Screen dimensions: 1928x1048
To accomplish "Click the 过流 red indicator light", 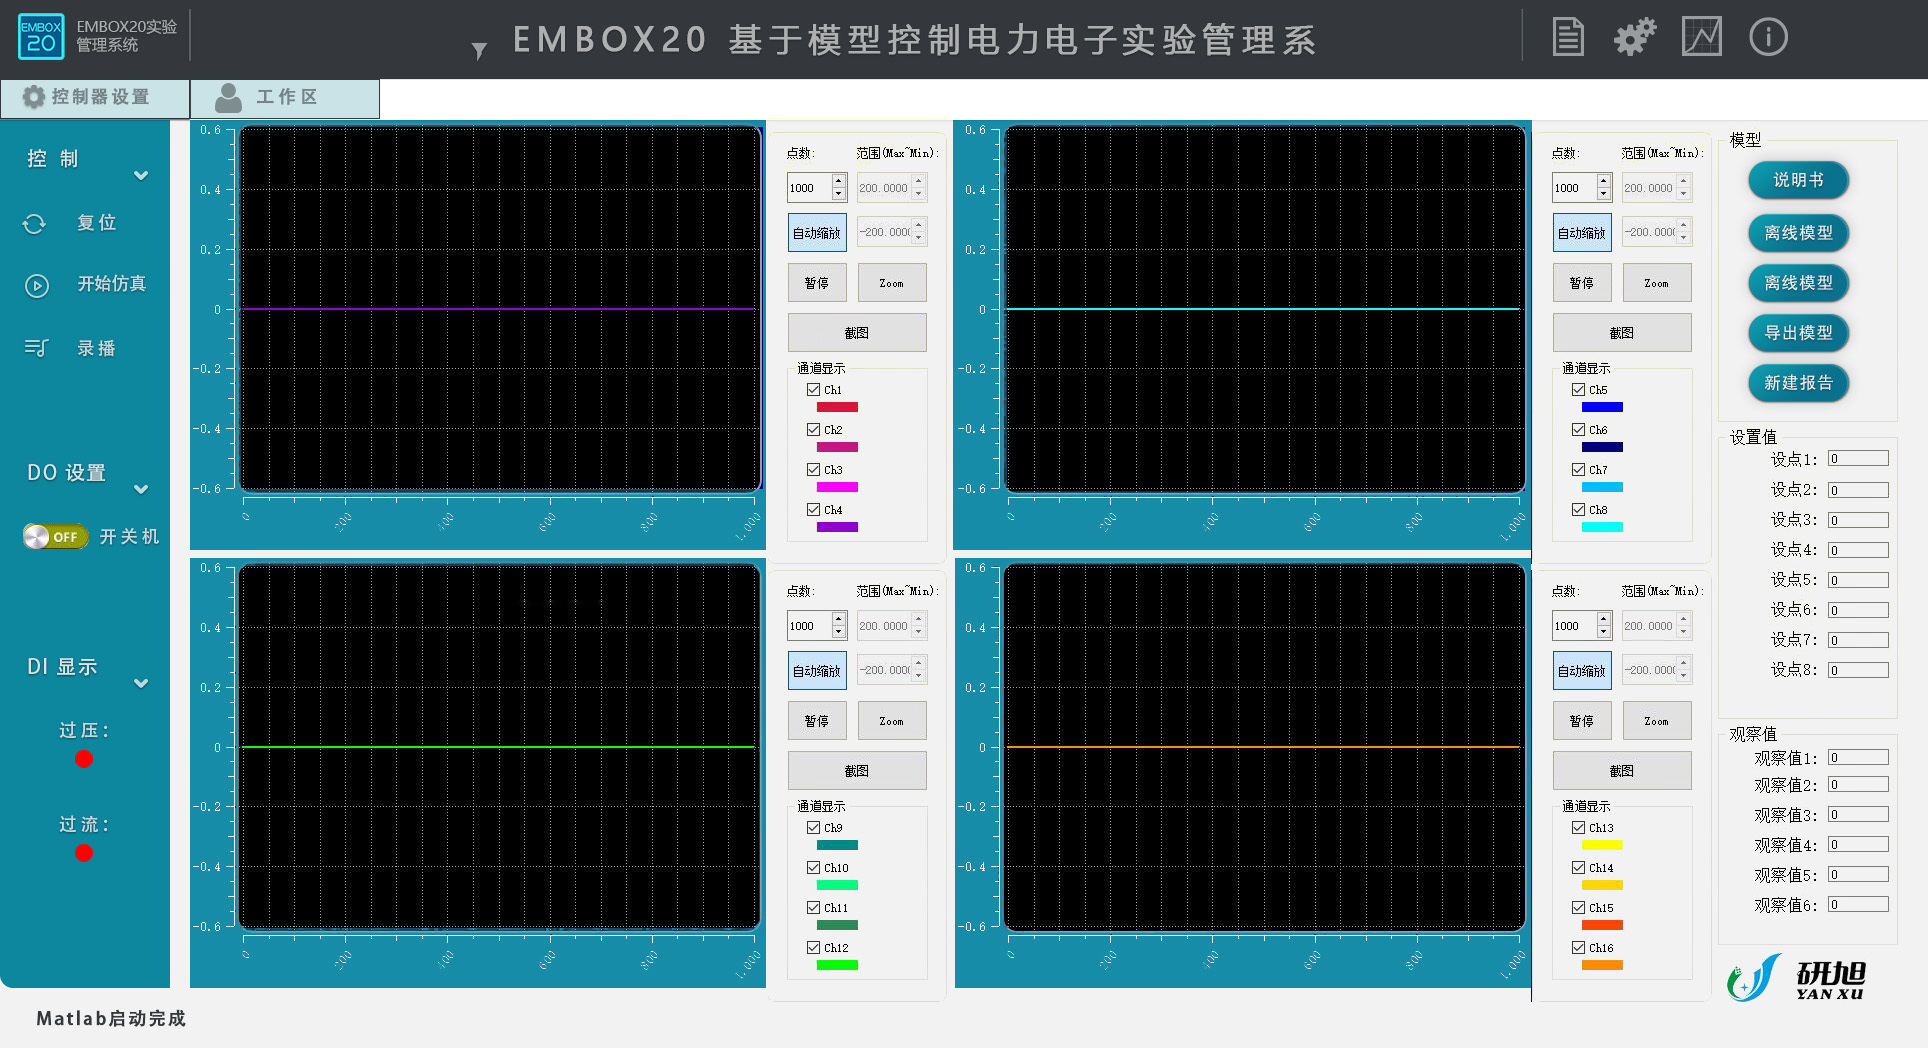I will 84,853.
